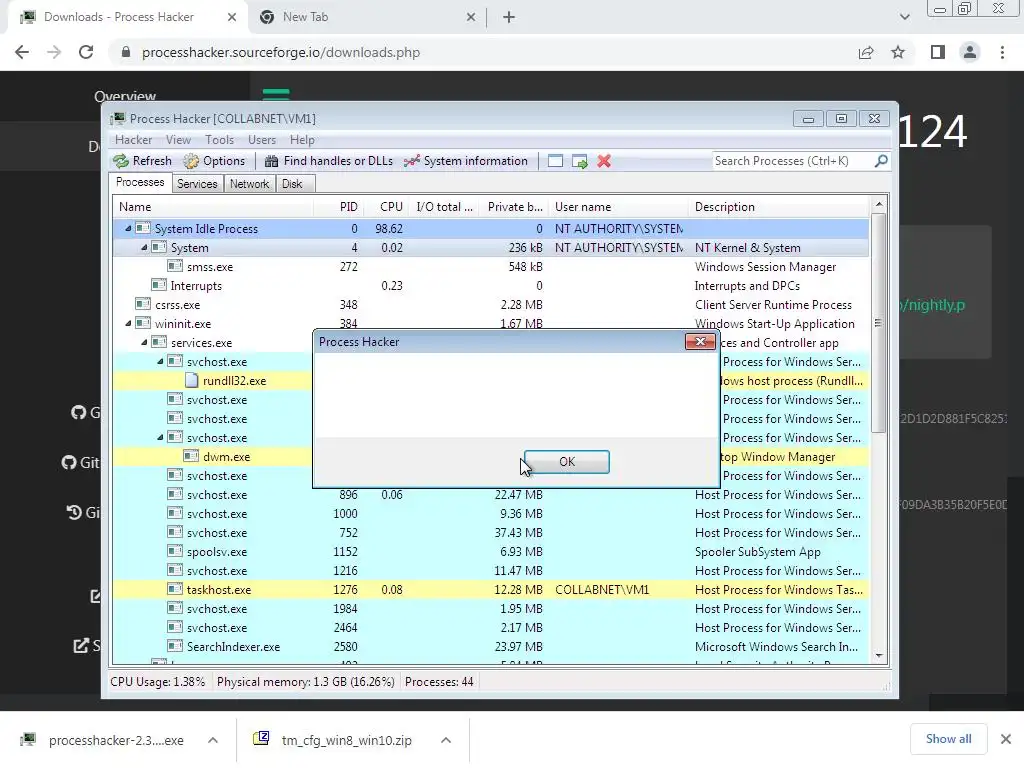
Task: Click OK in the Process Hacker dialog
Action: pyautogui.click(x=566, y=462)
